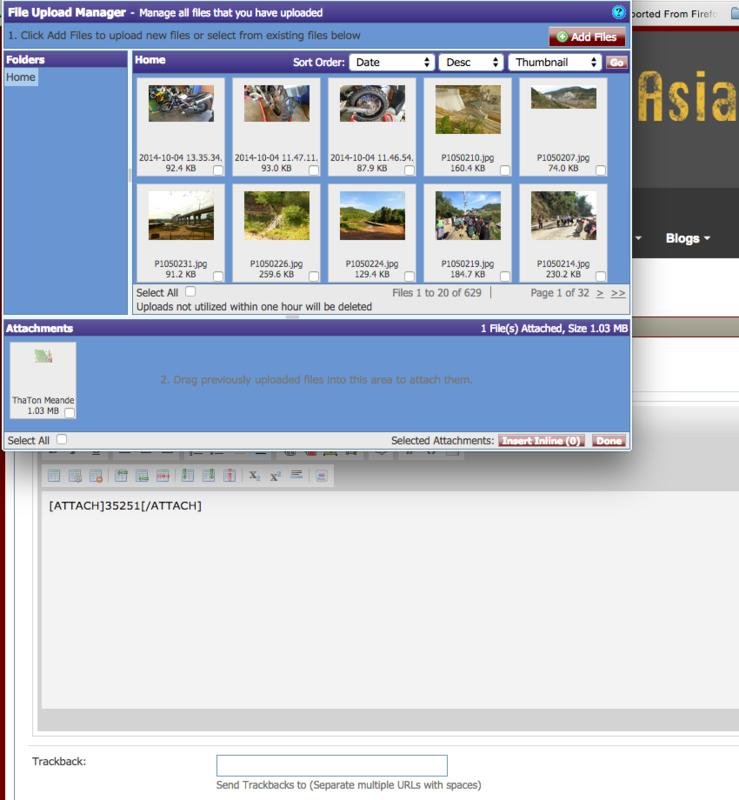Click the 'Page 1 of 32' text
The width and height of the screenshot is (739, 800).
[x=560, y=293]
